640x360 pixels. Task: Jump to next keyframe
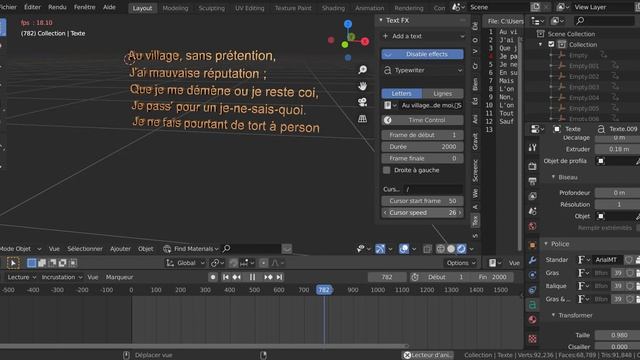[268, 277]
